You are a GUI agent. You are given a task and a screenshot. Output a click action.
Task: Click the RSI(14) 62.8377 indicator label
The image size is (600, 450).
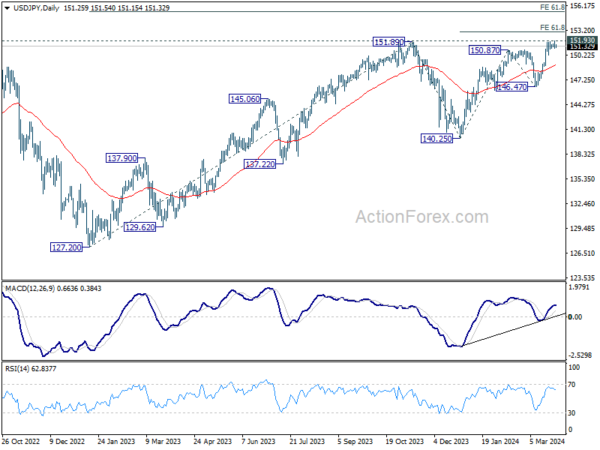pos(31,369)
